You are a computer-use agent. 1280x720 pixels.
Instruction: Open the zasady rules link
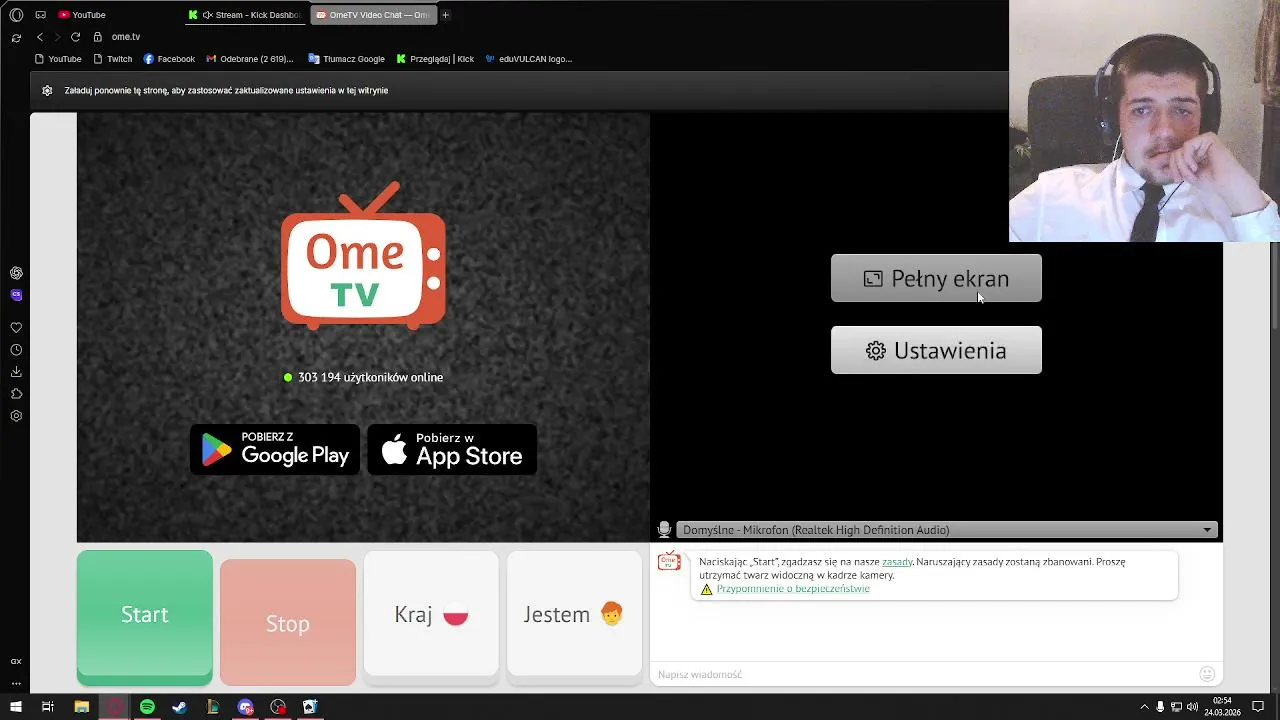tap(897, 562)
